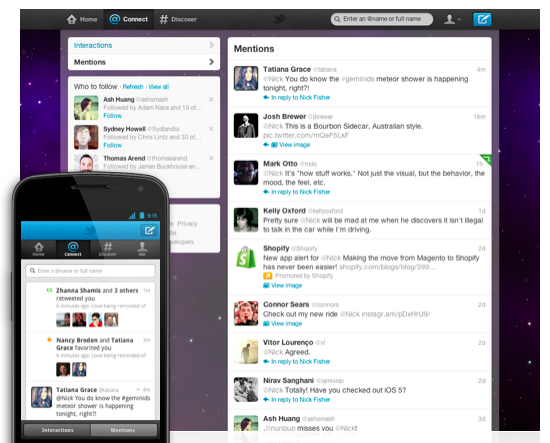Viewport: 550px width, 443px height.
Task: Follow Sydney Howell from suggestions
Action: 112,145
